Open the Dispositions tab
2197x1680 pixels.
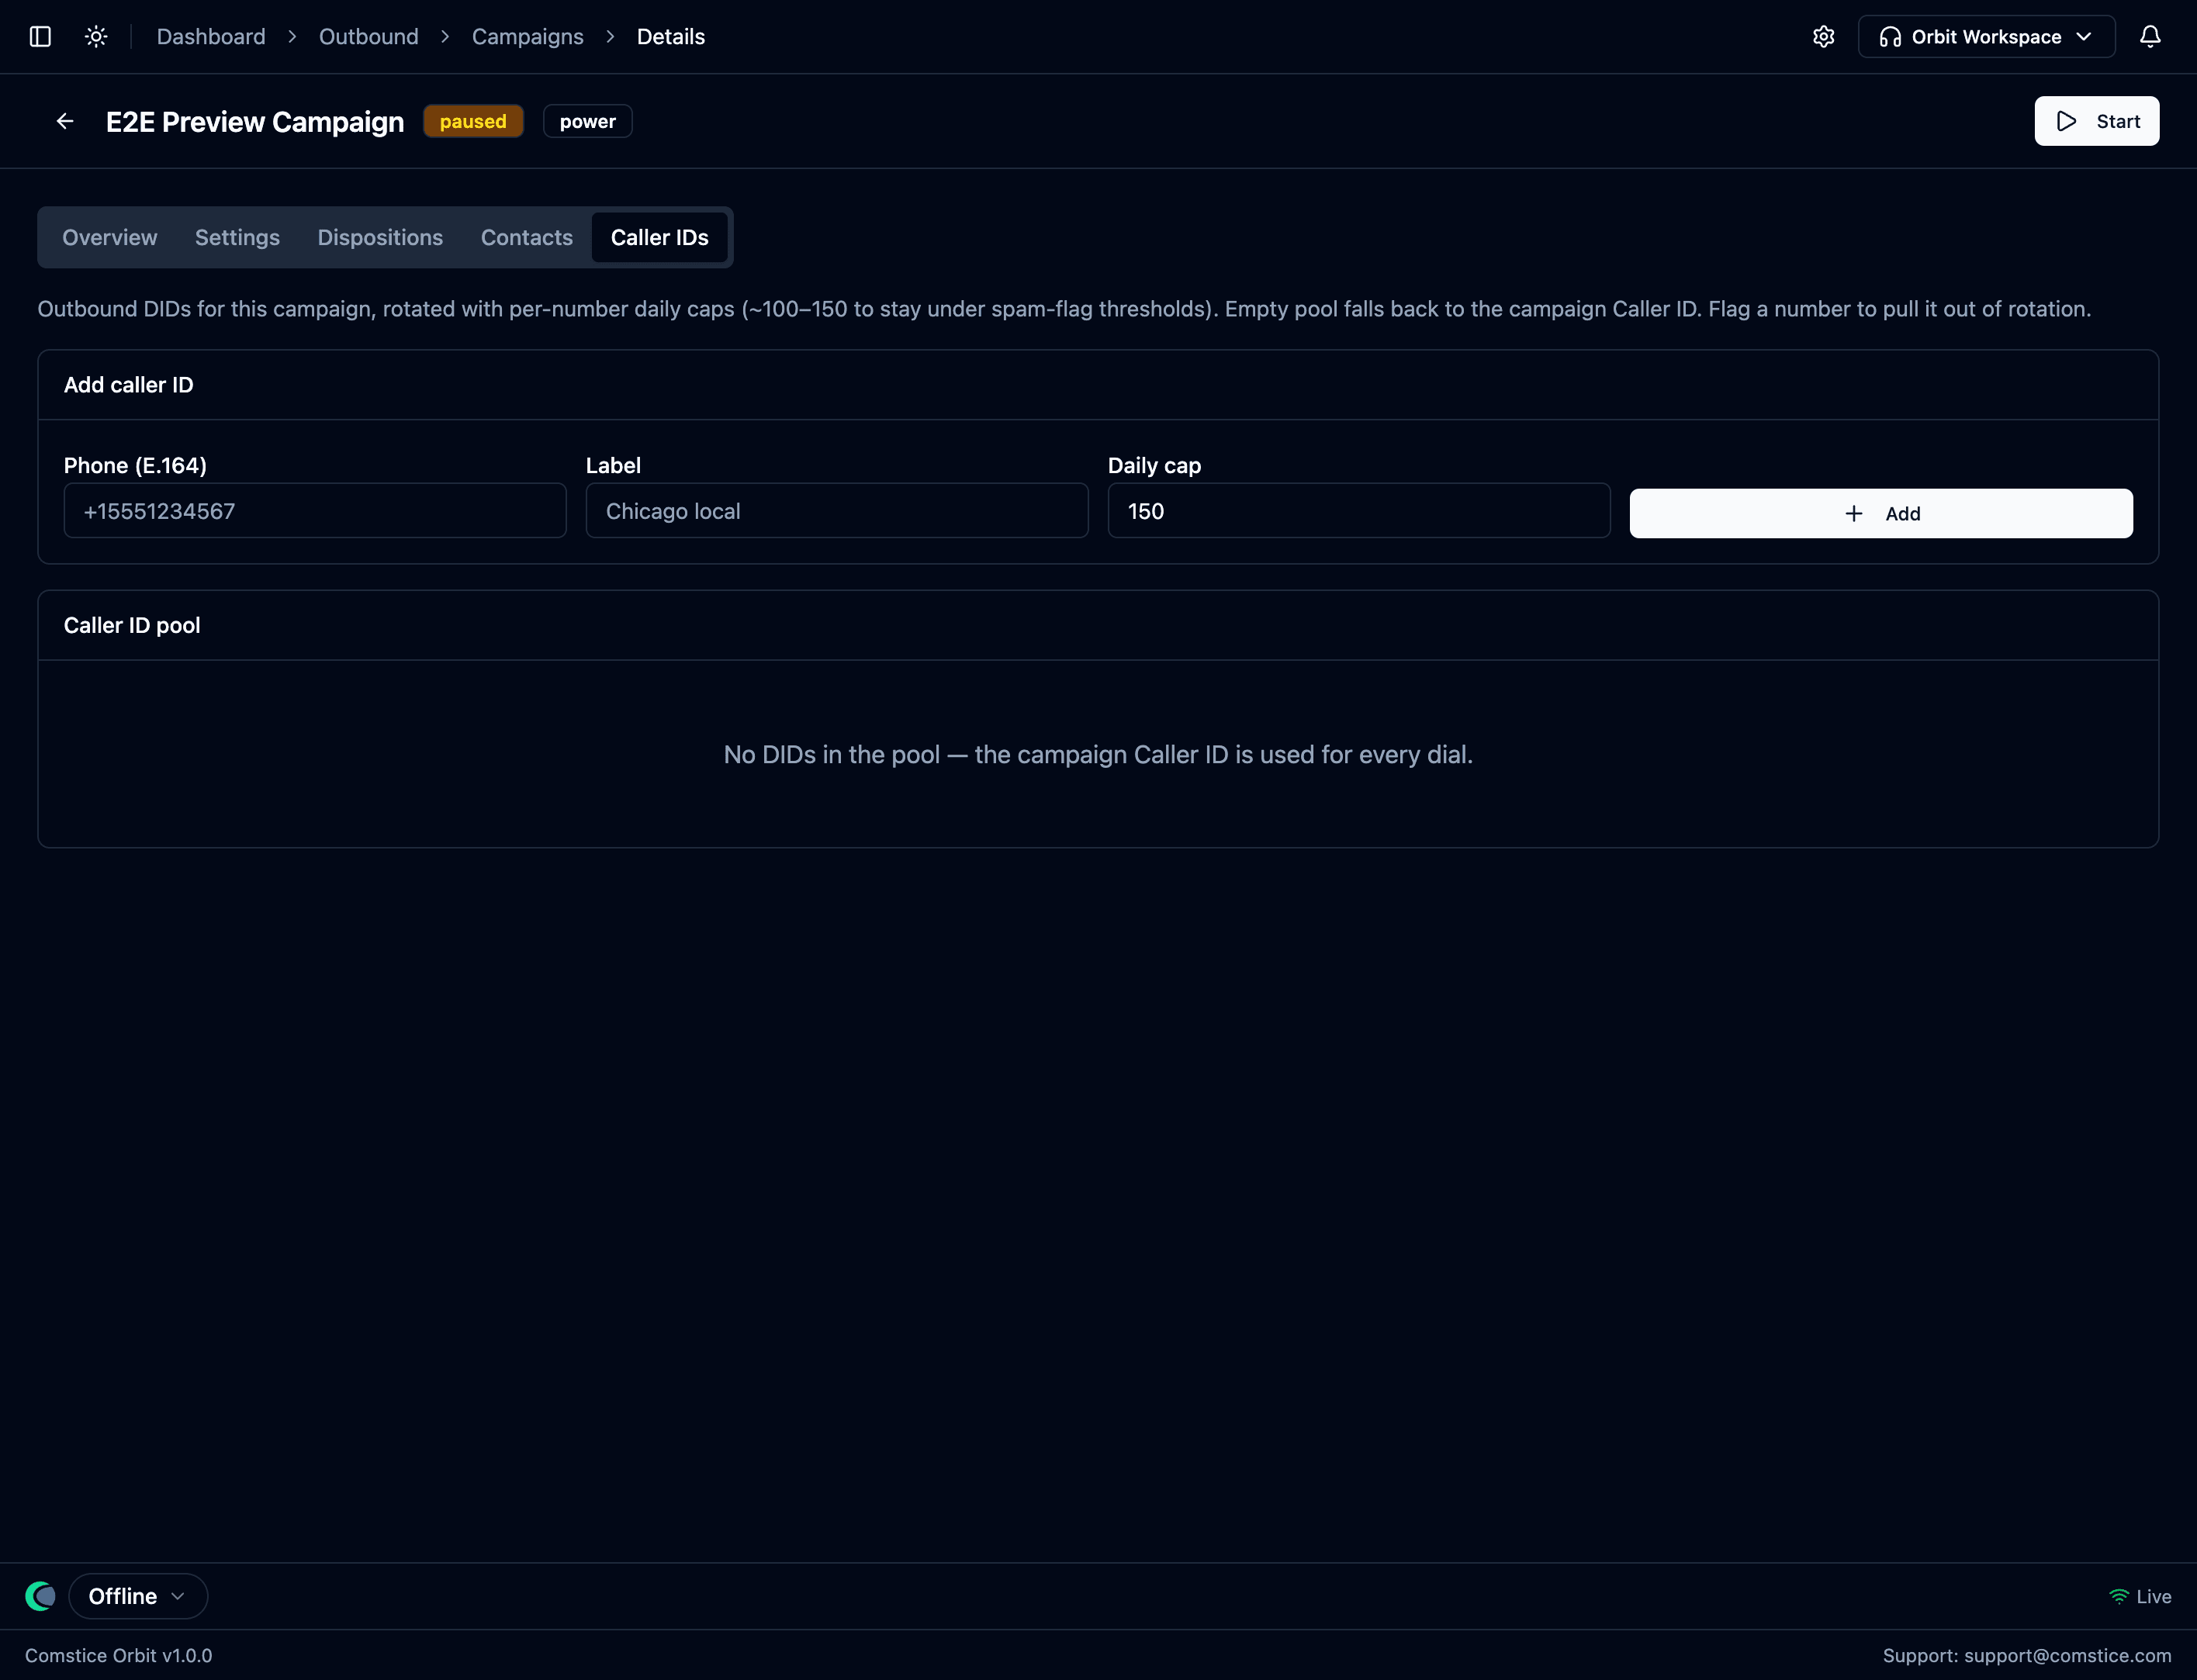click(x=380, y=237)
